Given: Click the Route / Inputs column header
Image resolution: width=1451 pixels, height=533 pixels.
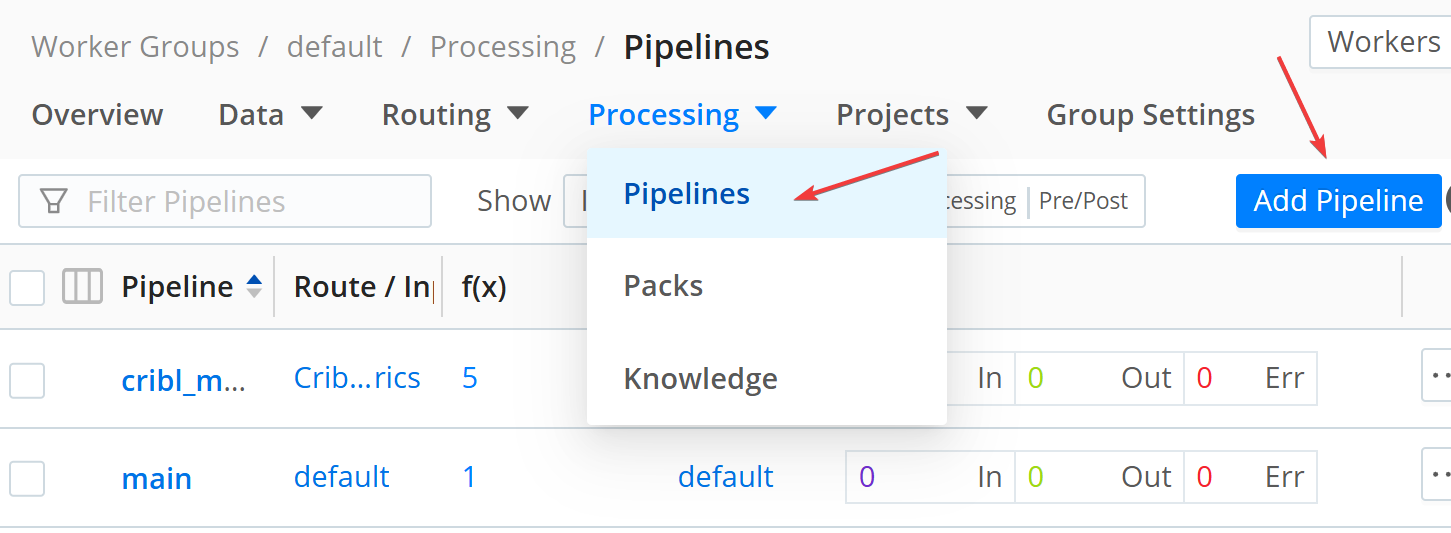Looking at the screenshot, I should tap(363, 288).
